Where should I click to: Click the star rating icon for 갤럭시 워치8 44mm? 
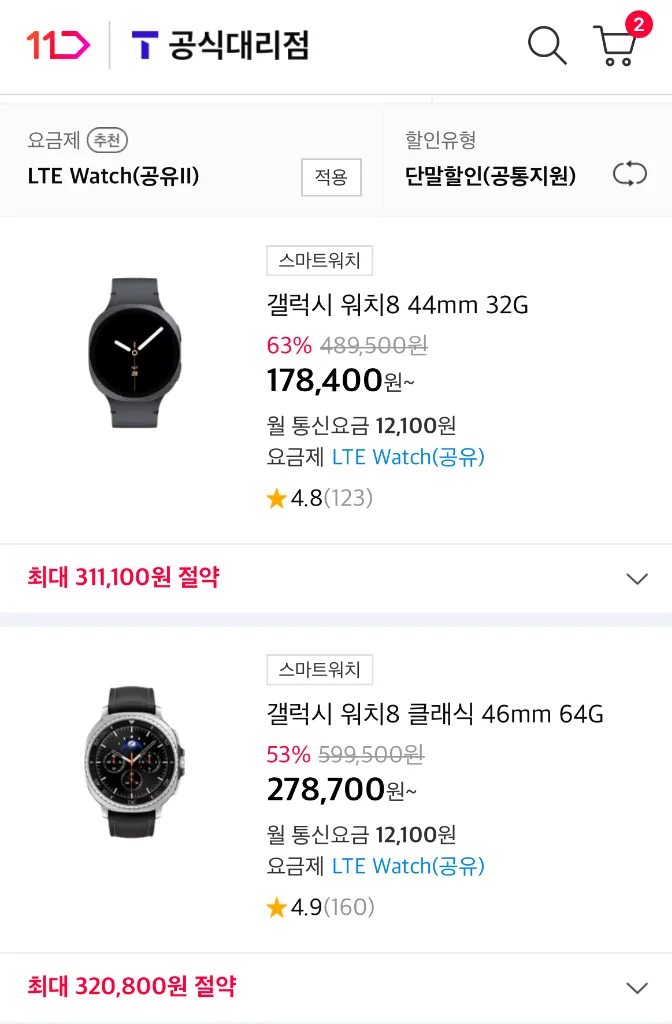click(276, 497)
